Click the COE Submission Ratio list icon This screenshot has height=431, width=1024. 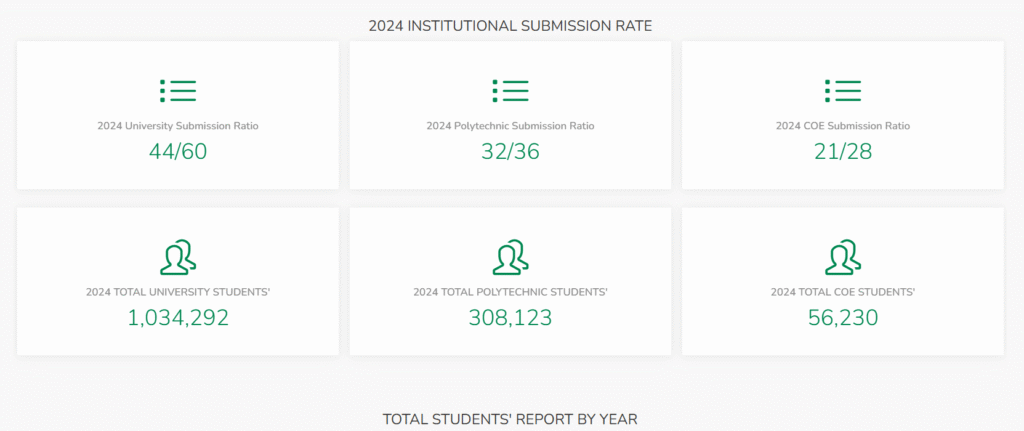(843, 90)
